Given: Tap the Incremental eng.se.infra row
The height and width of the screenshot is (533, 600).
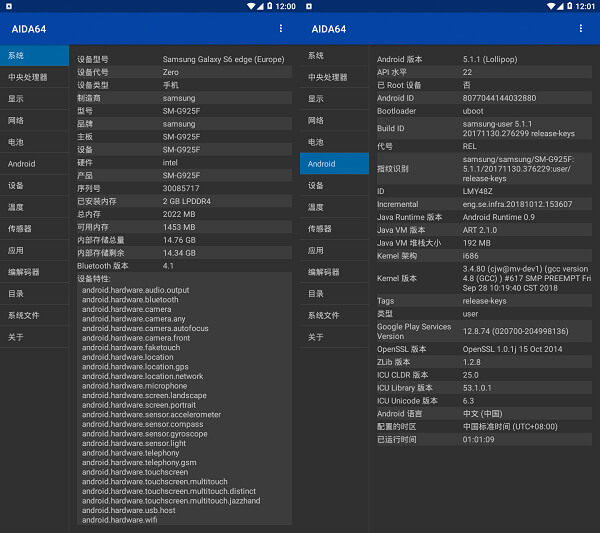Looking at the screenshot, I should point(484,204).
